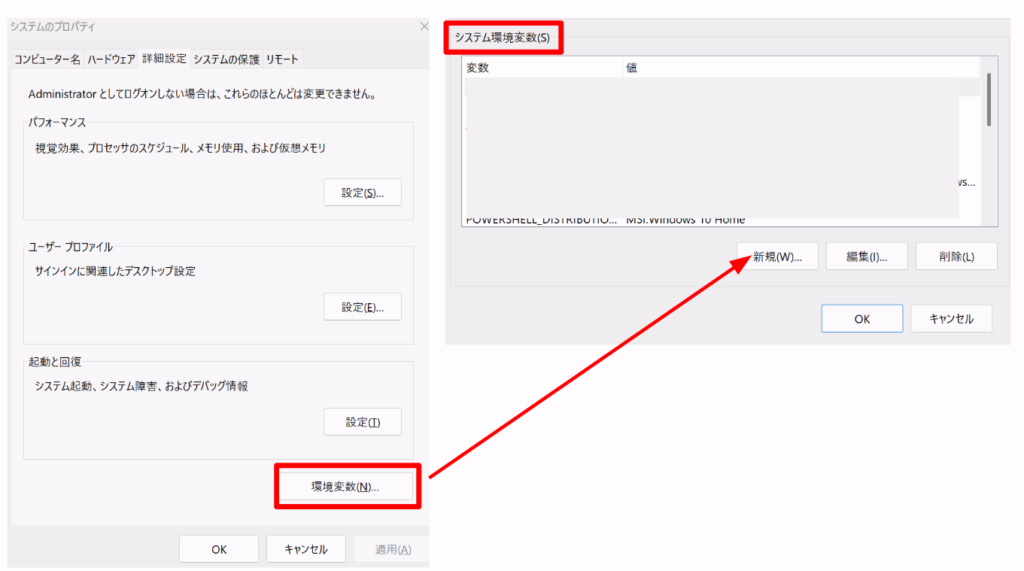
Task: Open the ハードウェア tab
Action: coord(110,59)
